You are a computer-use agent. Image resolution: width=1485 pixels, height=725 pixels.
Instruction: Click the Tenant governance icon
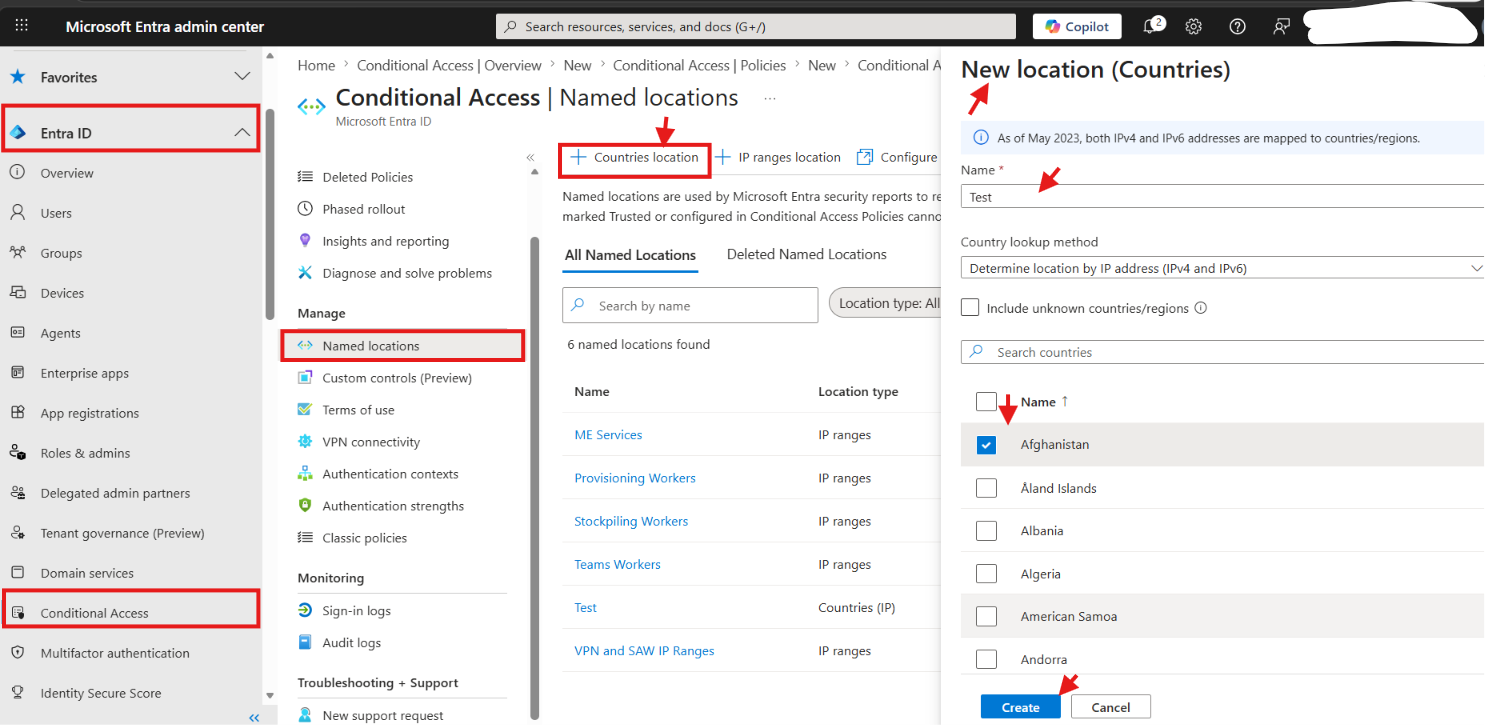[18, 533]
